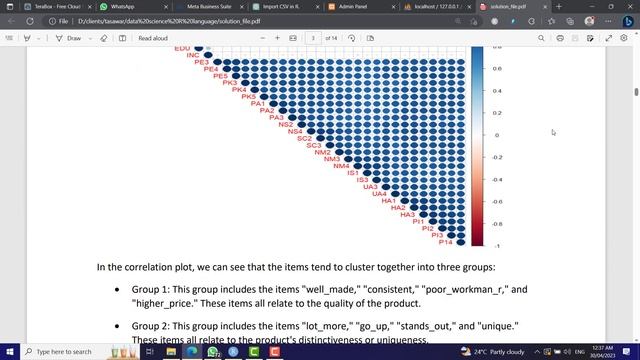640x360 pixels.
Task: Open Draw tool options dropdown arrow
Action: [x=90, y=38]
